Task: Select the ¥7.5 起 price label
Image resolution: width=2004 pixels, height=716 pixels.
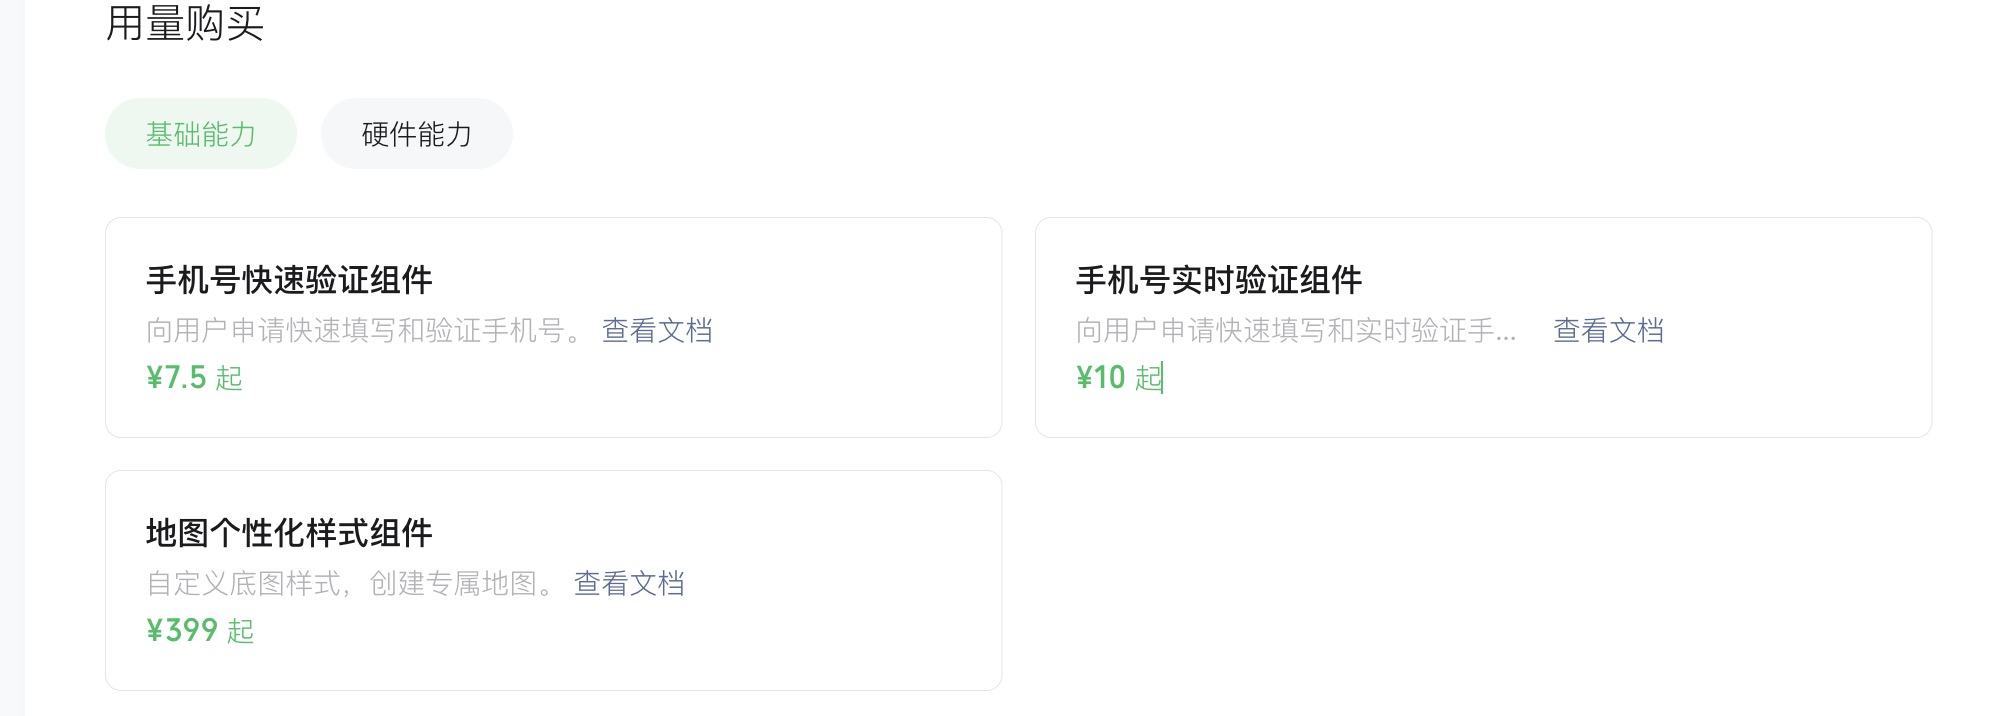Action: [x=195, y=378]
